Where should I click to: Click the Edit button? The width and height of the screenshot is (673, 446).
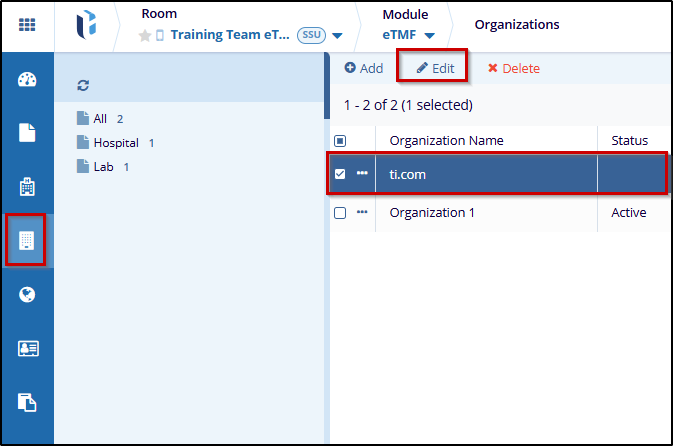coord(435,68)
